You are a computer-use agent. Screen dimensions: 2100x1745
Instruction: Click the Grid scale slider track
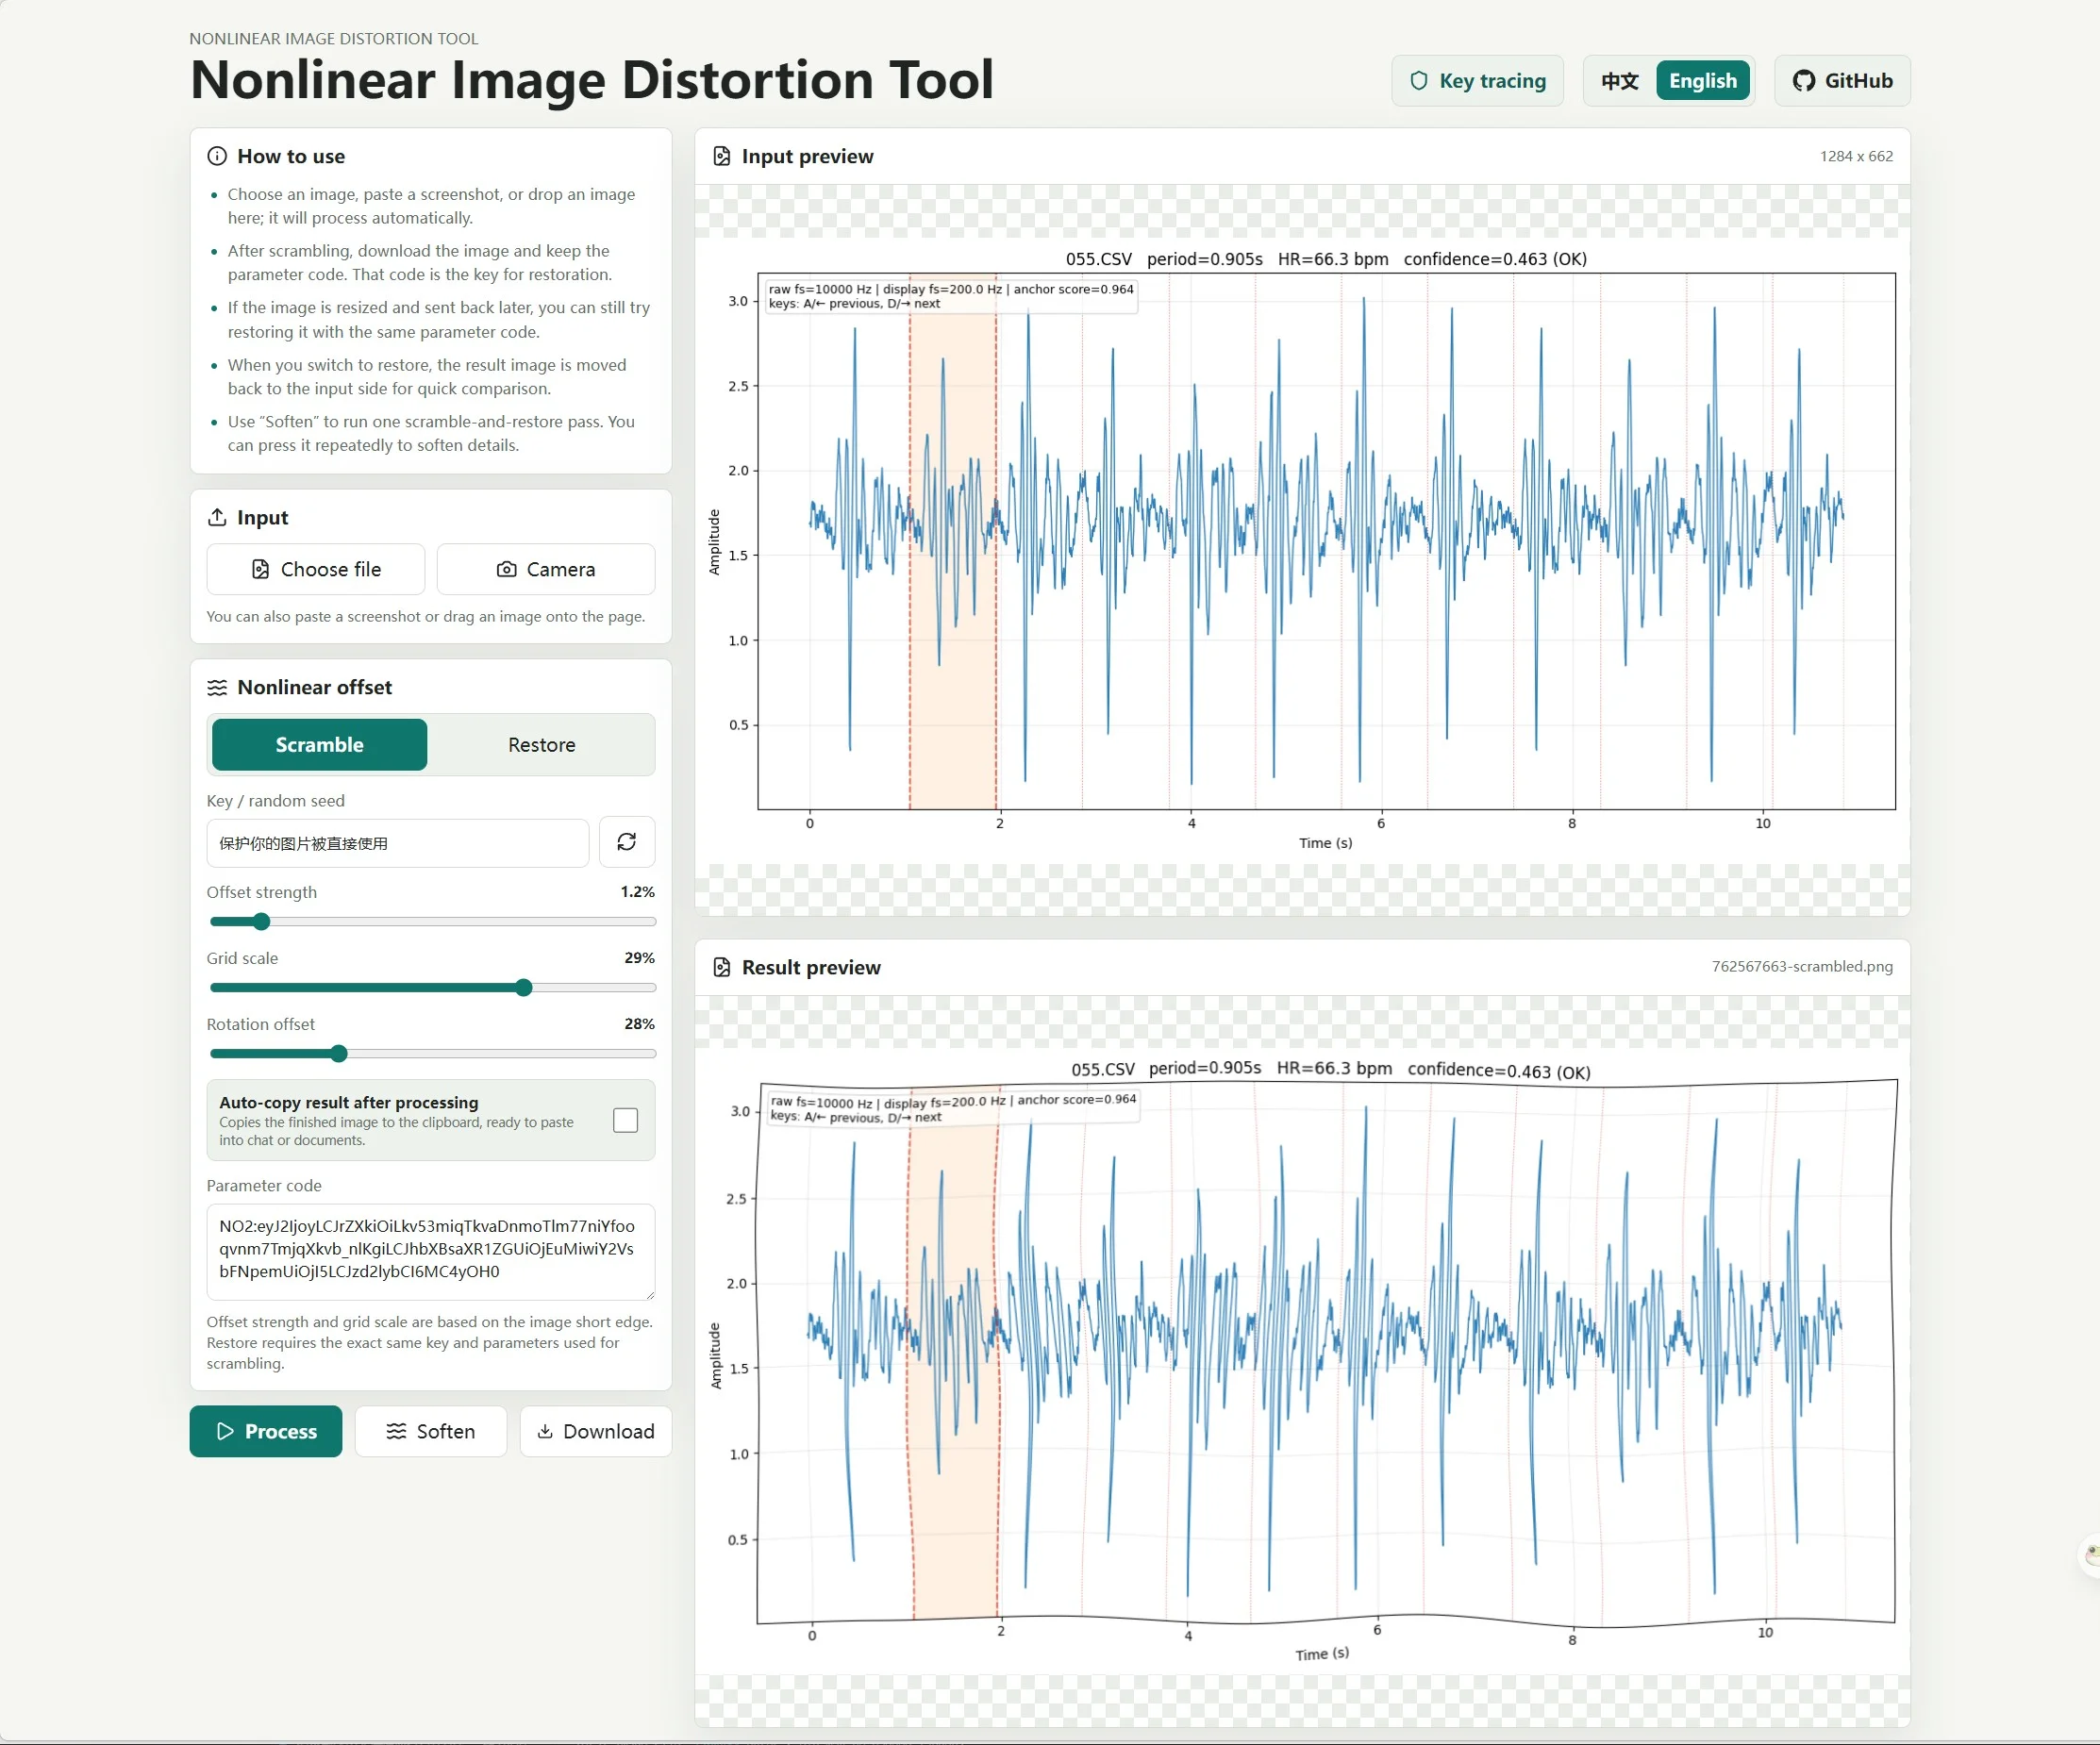(433, 988)
